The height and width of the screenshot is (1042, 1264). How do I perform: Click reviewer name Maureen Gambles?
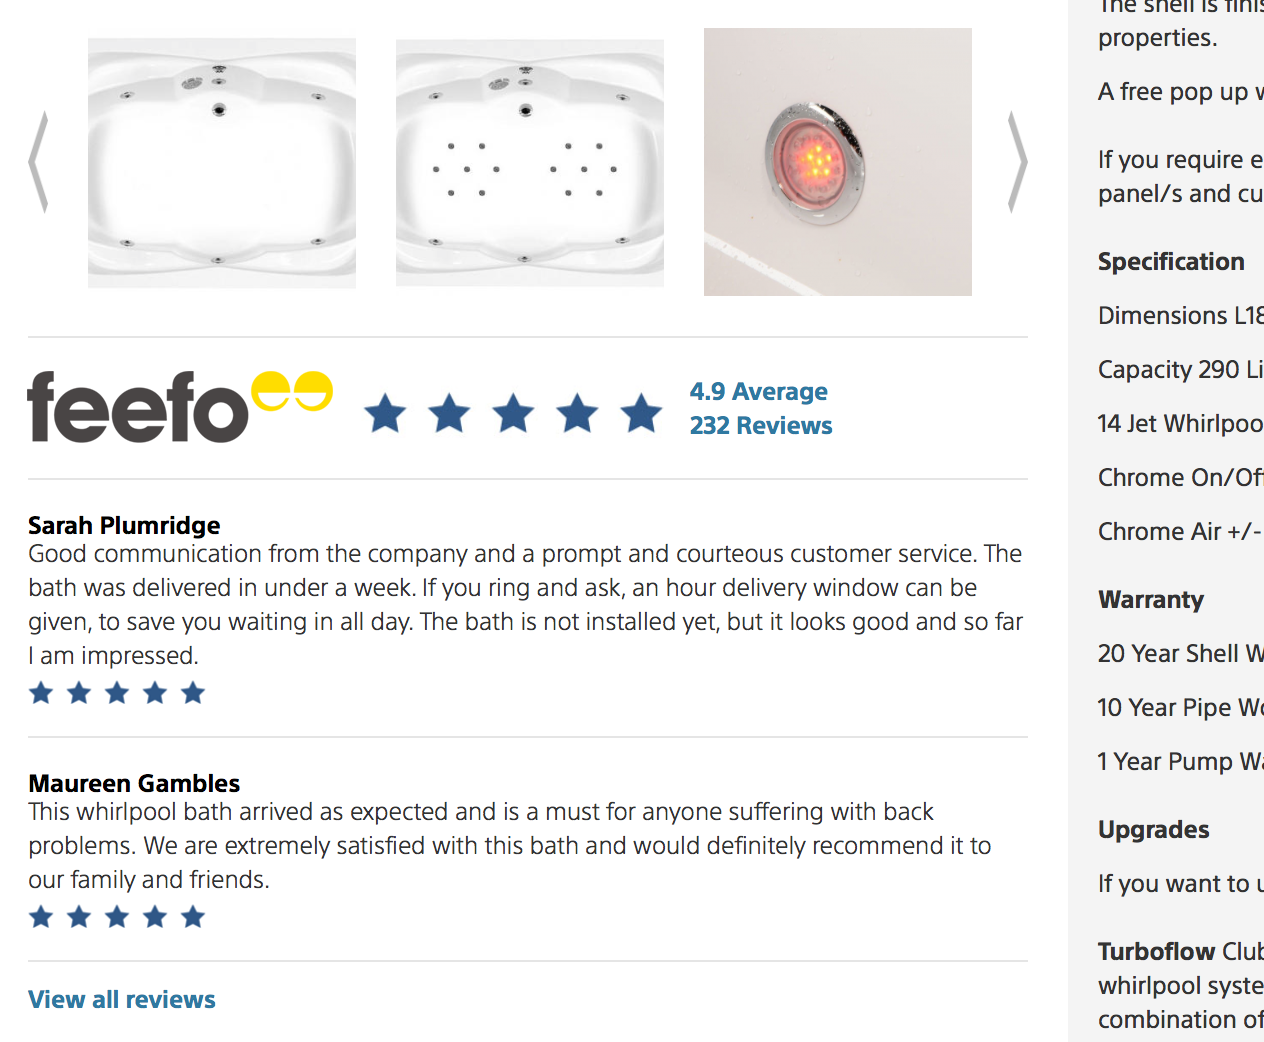pyautogui.click(x=134, y=783)
